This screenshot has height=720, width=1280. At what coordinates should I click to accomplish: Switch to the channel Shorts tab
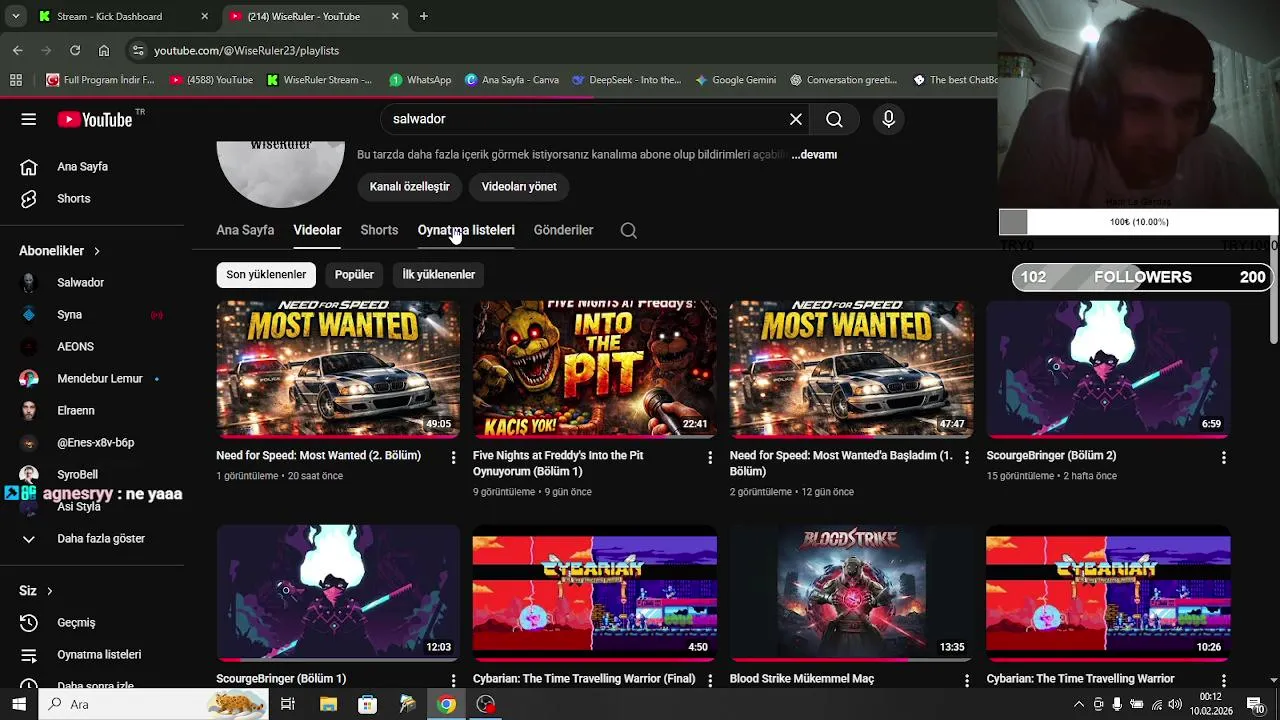379,230
